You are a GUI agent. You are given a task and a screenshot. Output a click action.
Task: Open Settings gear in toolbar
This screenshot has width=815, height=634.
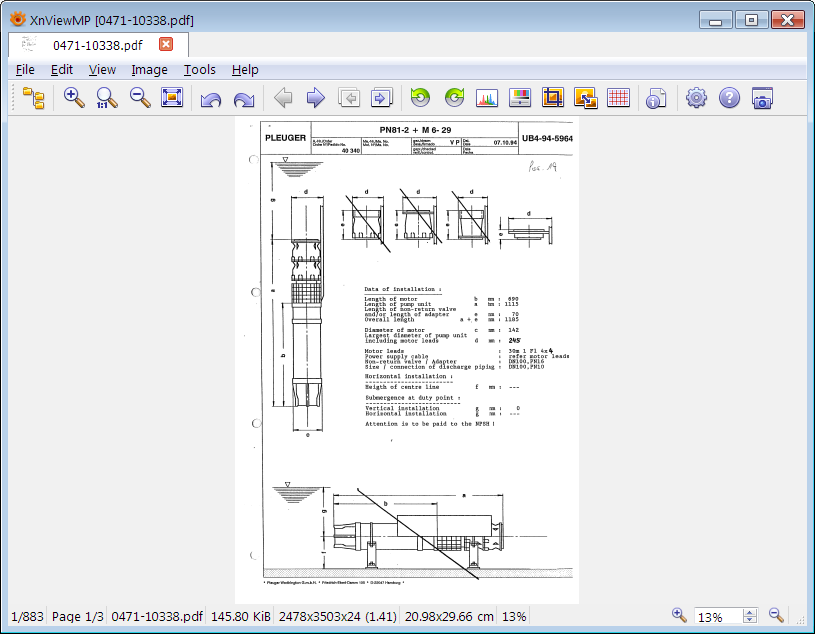point(696,98)
